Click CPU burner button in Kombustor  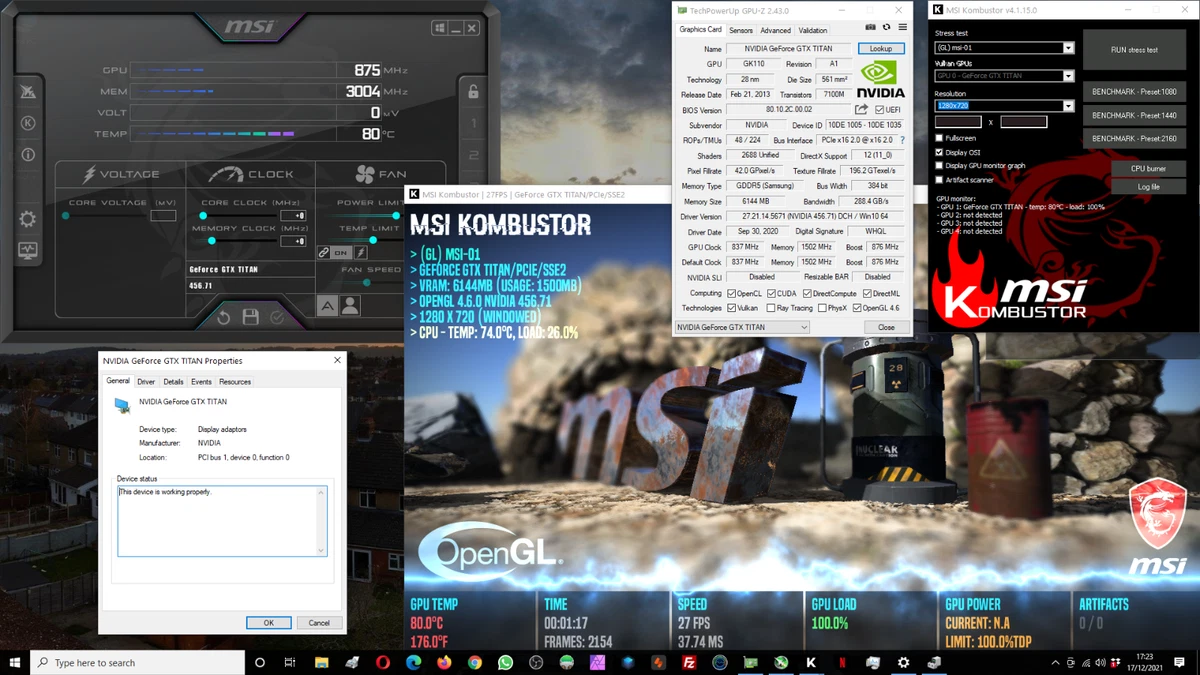click(x=1148, y=169)
